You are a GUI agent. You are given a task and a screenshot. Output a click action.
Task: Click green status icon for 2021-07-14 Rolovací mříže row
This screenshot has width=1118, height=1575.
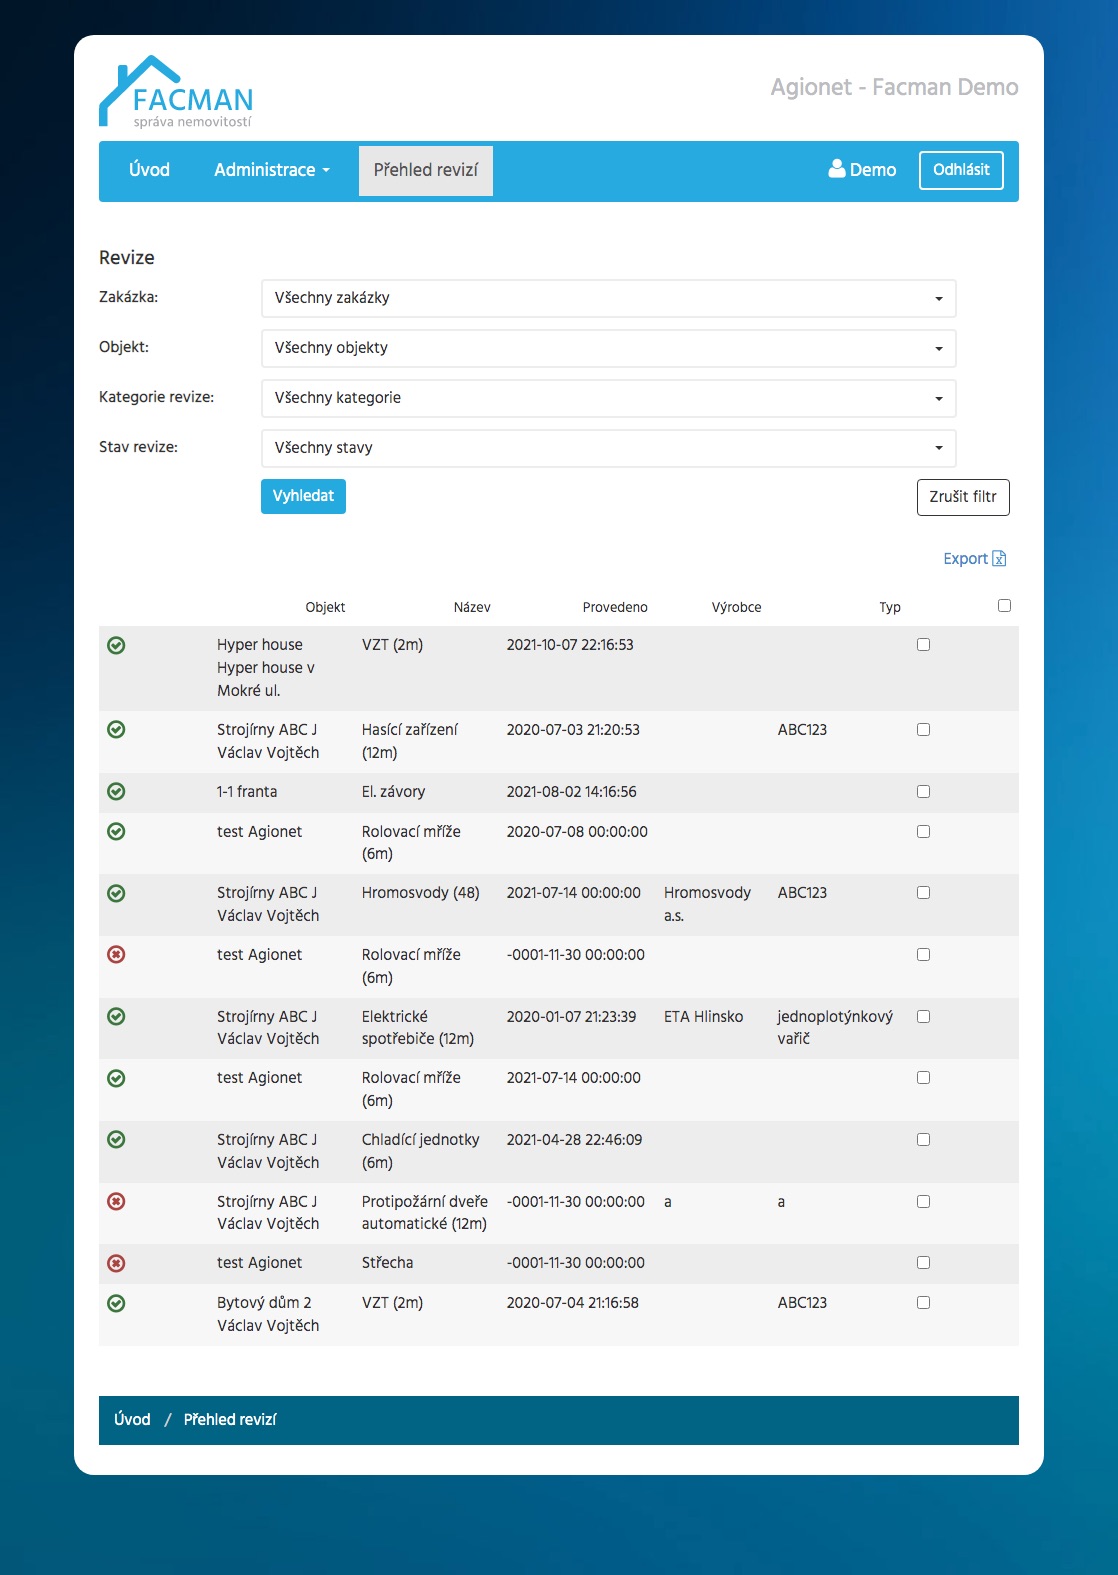point(116,1078)
